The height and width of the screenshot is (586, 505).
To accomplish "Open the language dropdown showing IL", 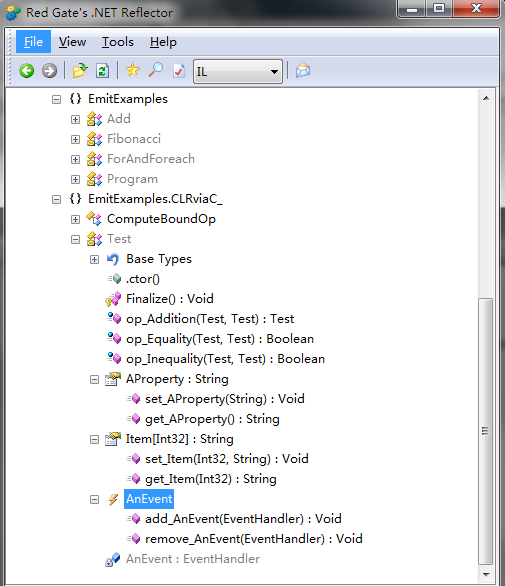I will [238, 71].
